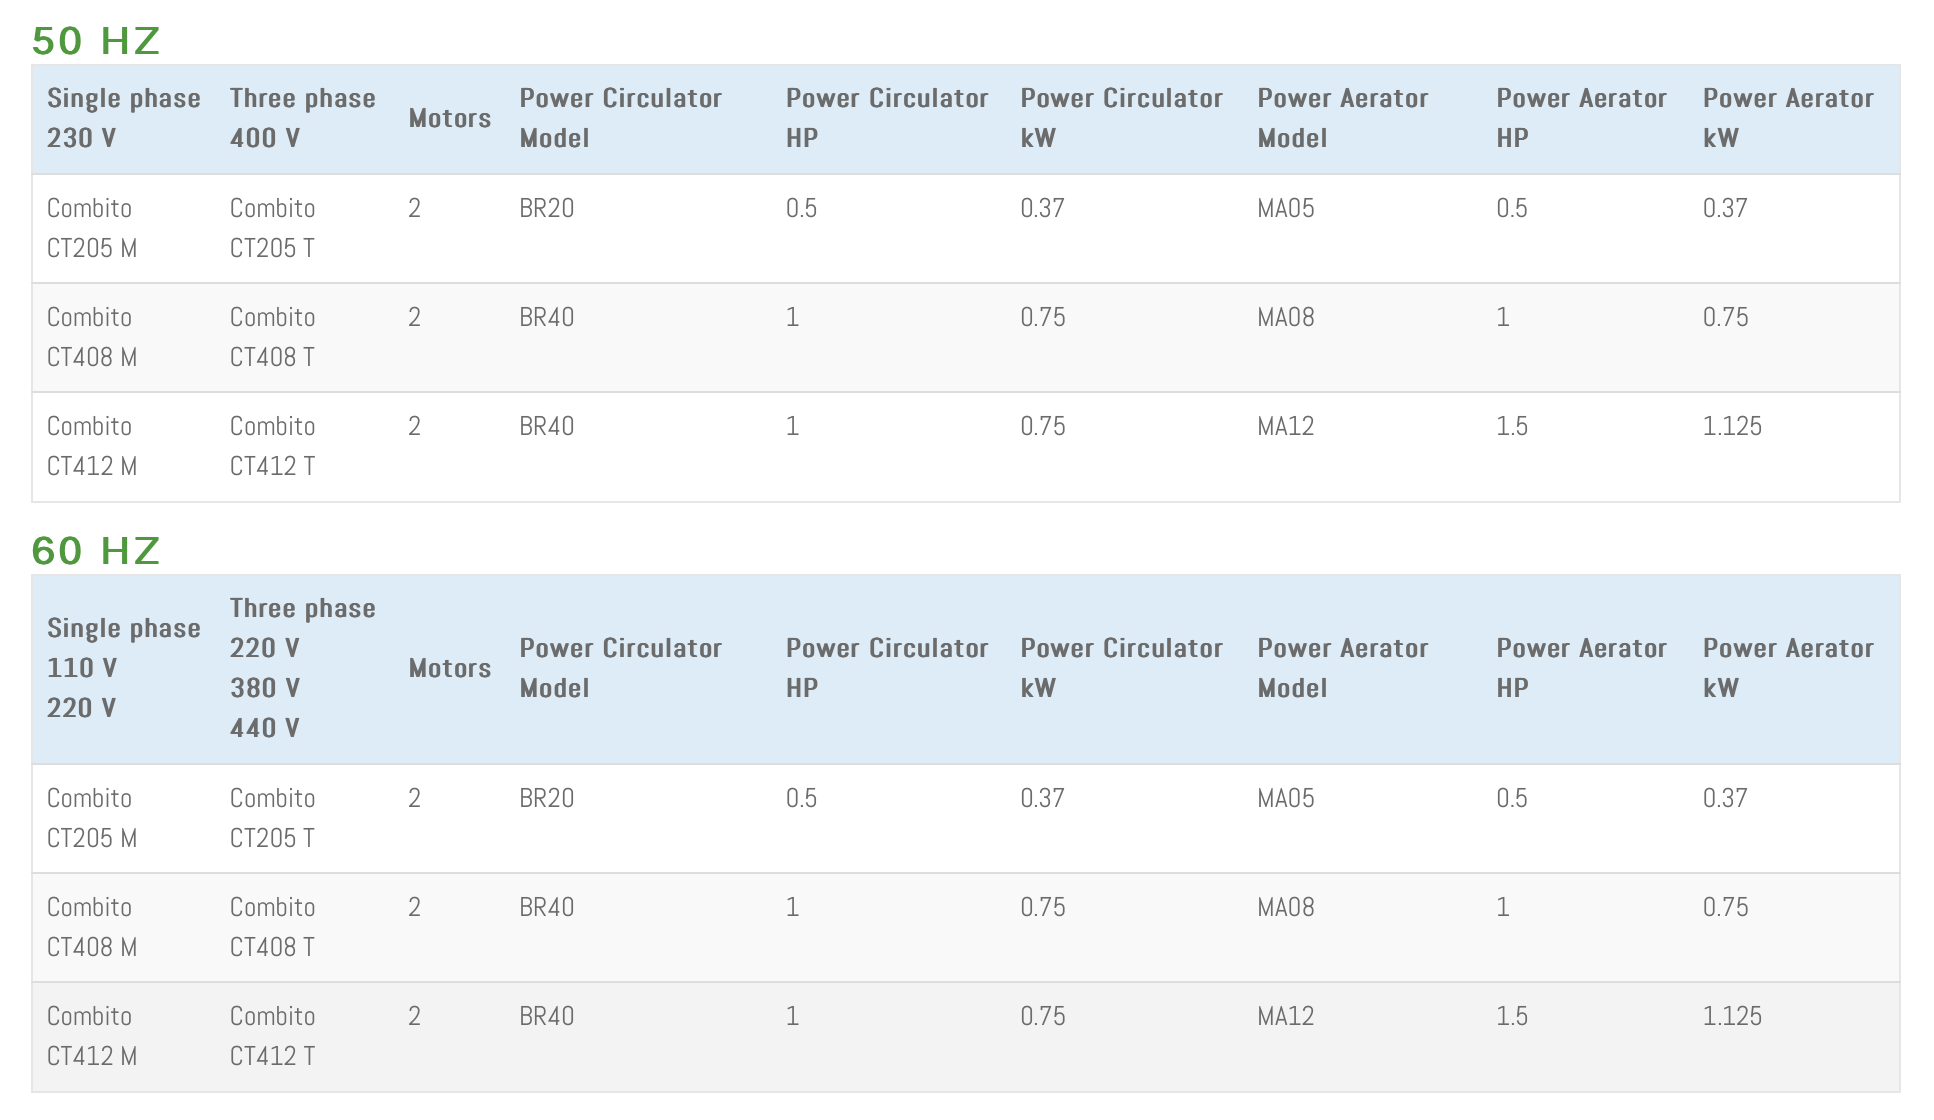Select Combito CT412 M in 60 HZ table
This screenshot has height=1120, width=1934.
pyautogui.click(x=91, y=1036)
